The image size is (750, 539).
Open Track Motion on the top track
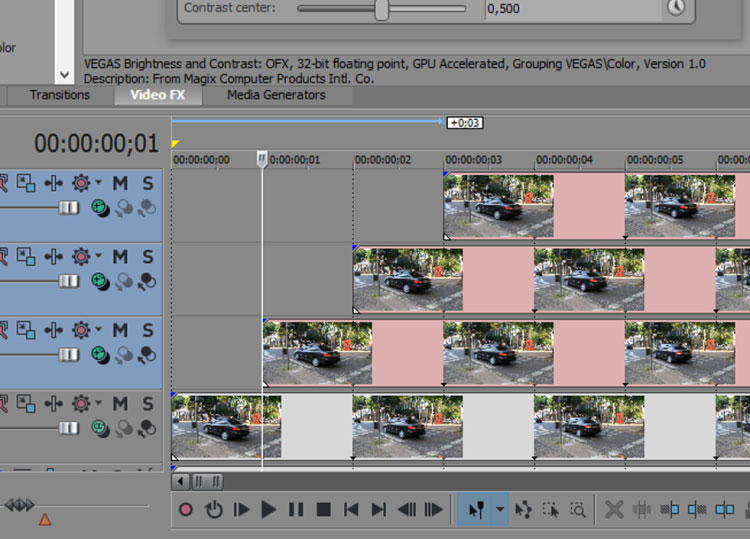tap(26, 183)
